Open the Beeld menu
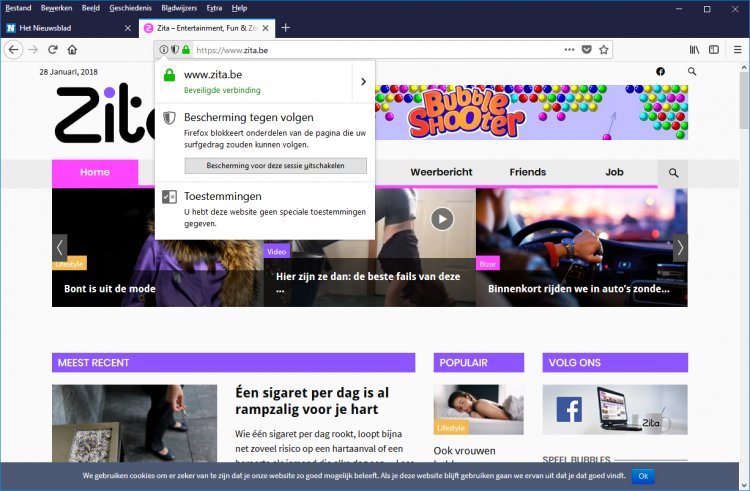The width and height of the screenshot is (750, 491). (x=90, y=8)
